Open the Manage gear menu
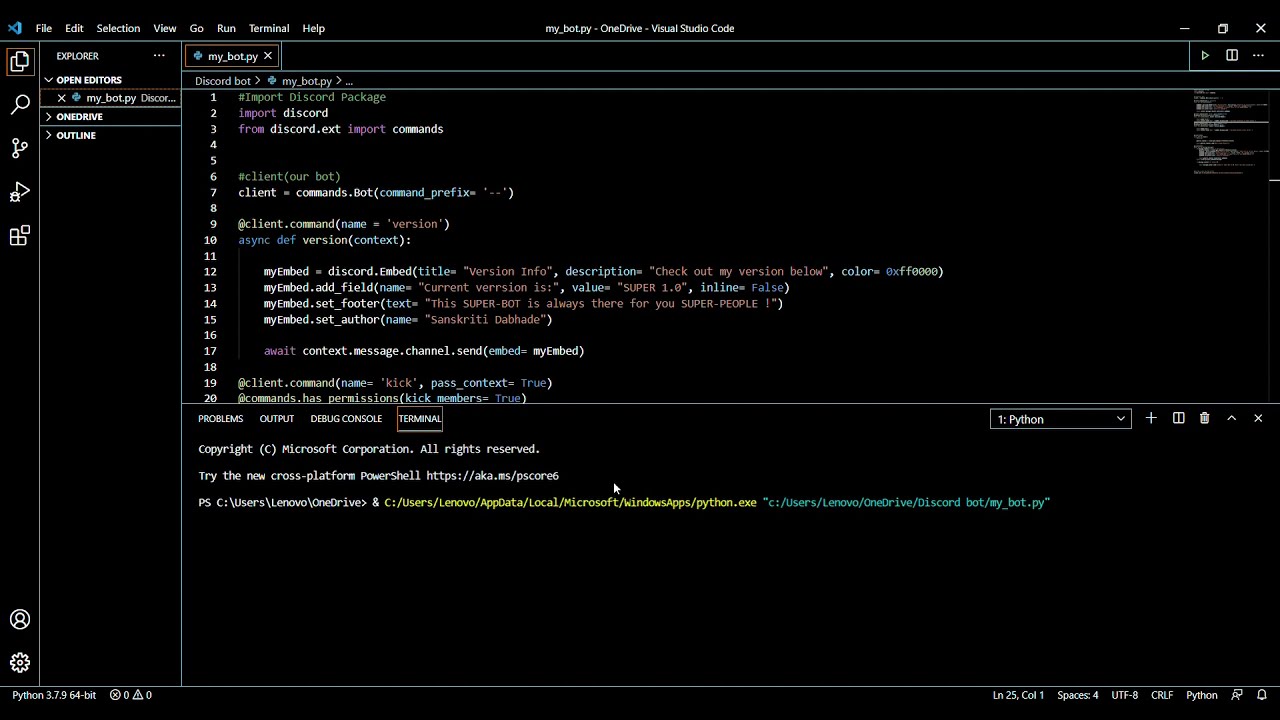 pos(20,663)
